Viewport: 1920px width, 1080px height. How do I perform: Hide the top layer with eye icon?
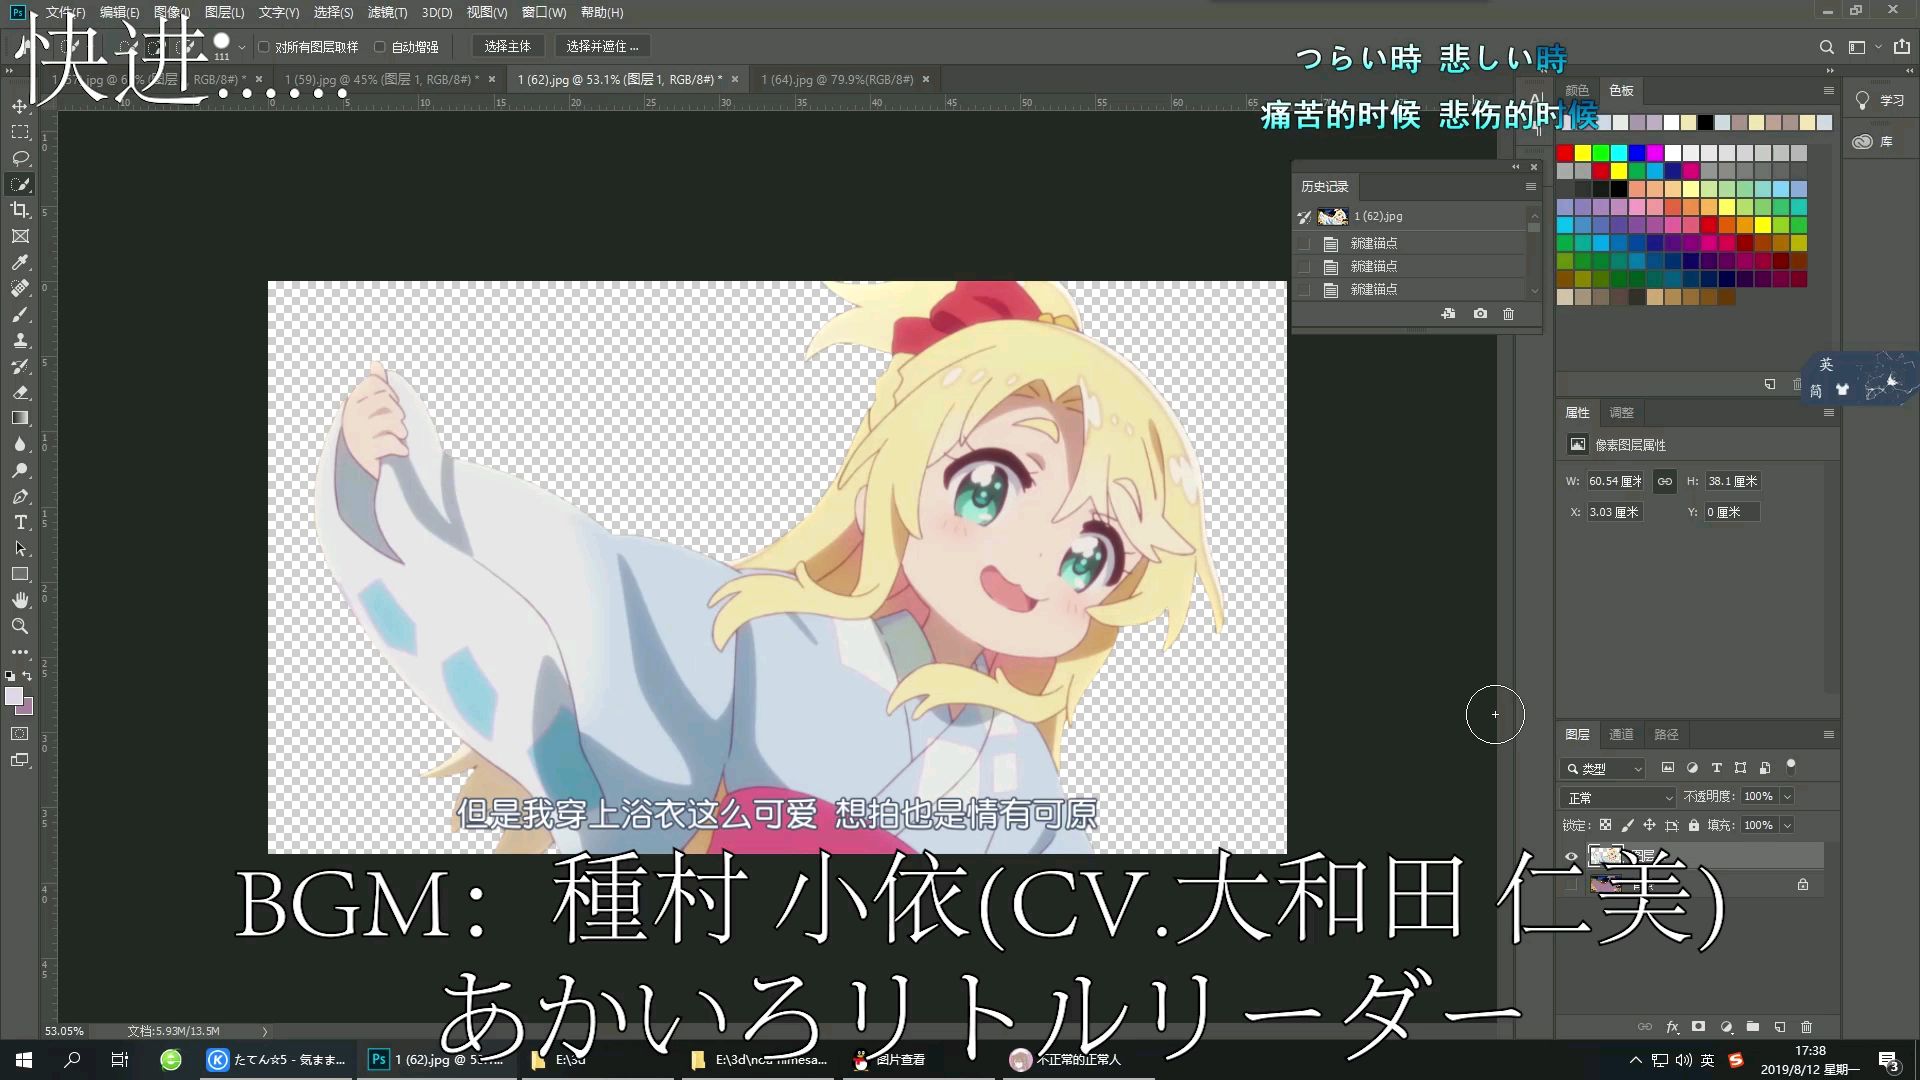(x=1571, y=856)
